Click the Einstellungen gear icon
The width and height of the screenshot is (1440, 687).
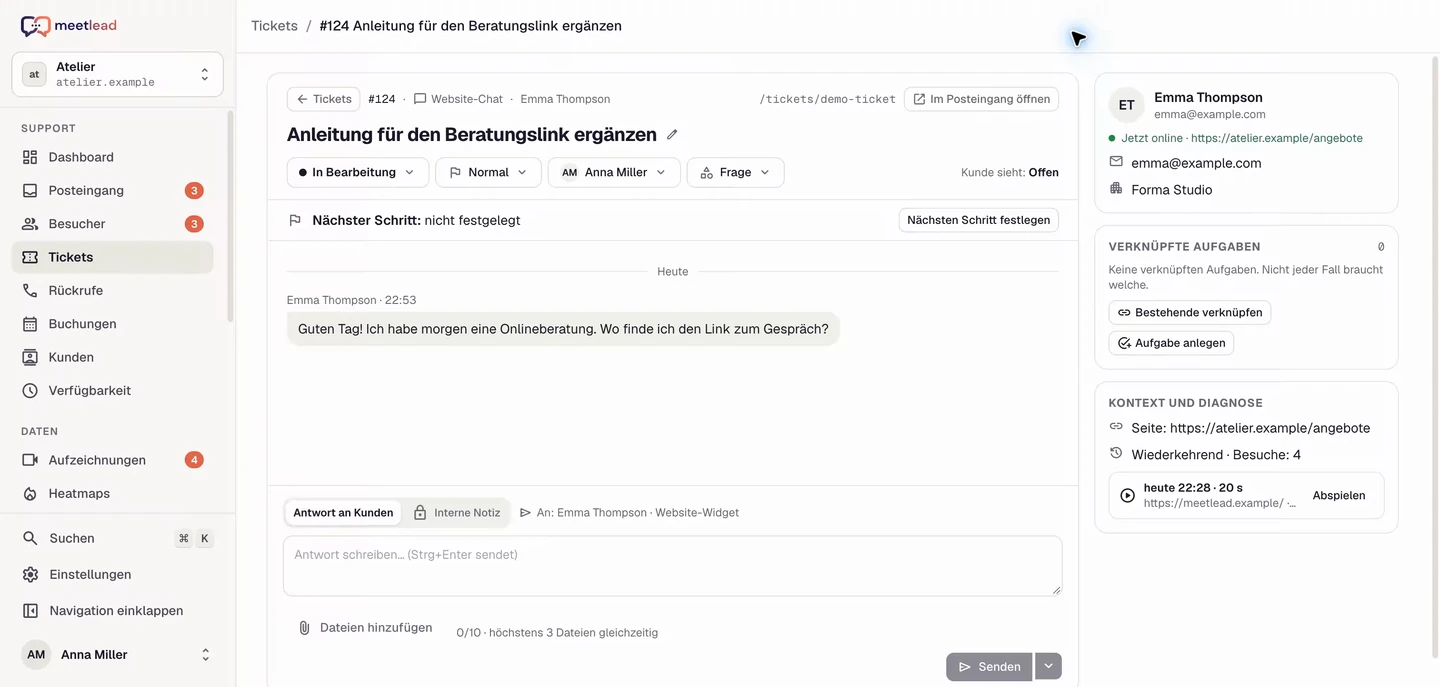tap(30, 574)
